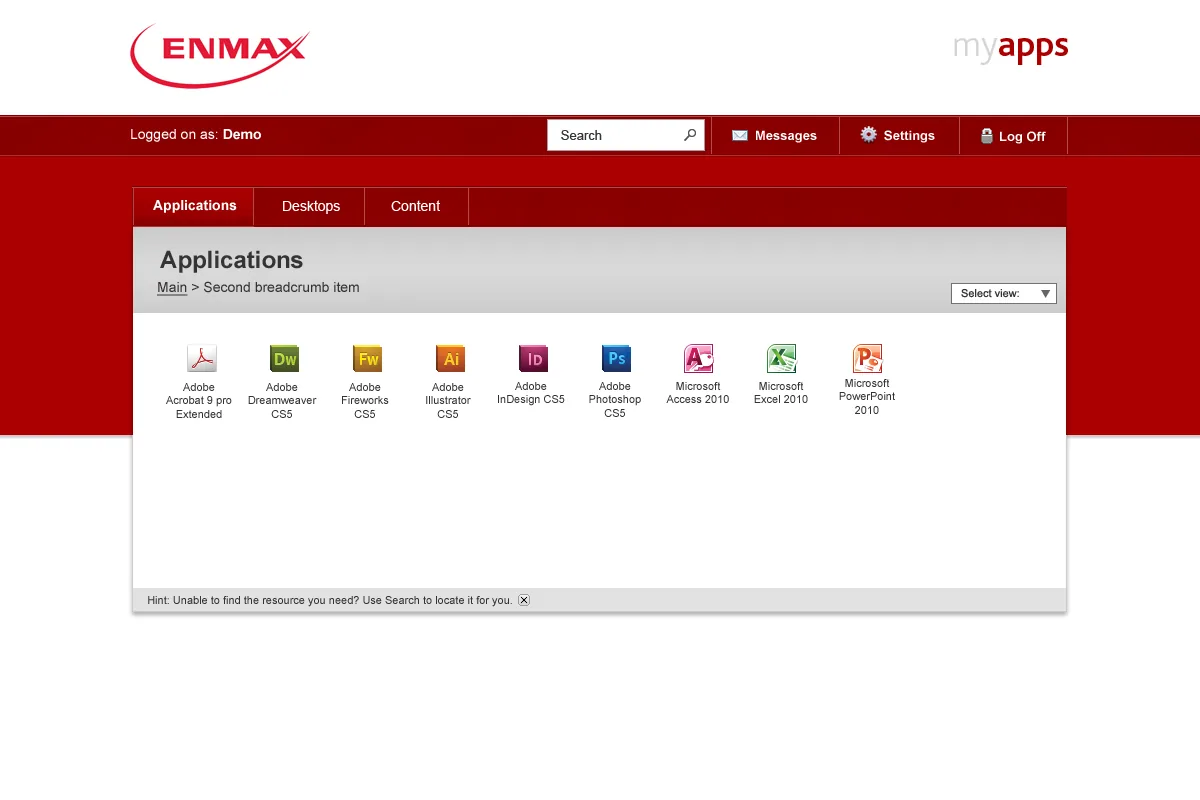Click the ENMAX logo
This screenshot has width=1200, height=800.
220,56
